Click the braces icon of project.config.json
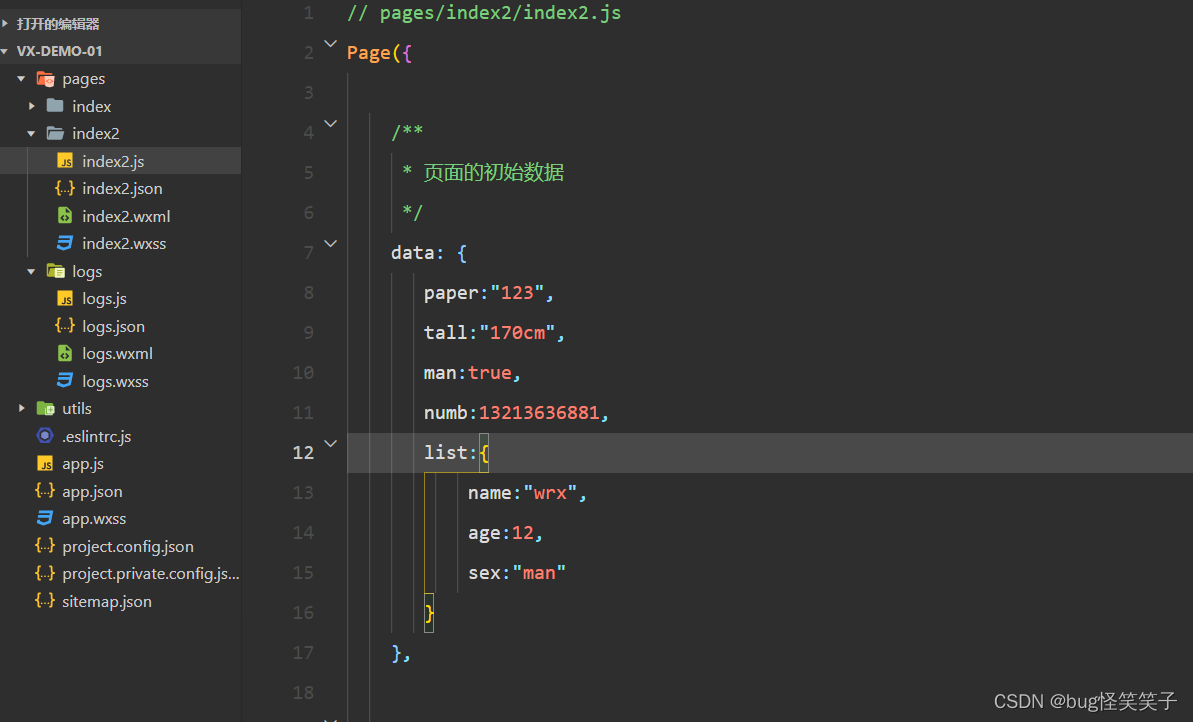Image resolution: width=1193 pixels, height=722 pixels. click(45, 546)
